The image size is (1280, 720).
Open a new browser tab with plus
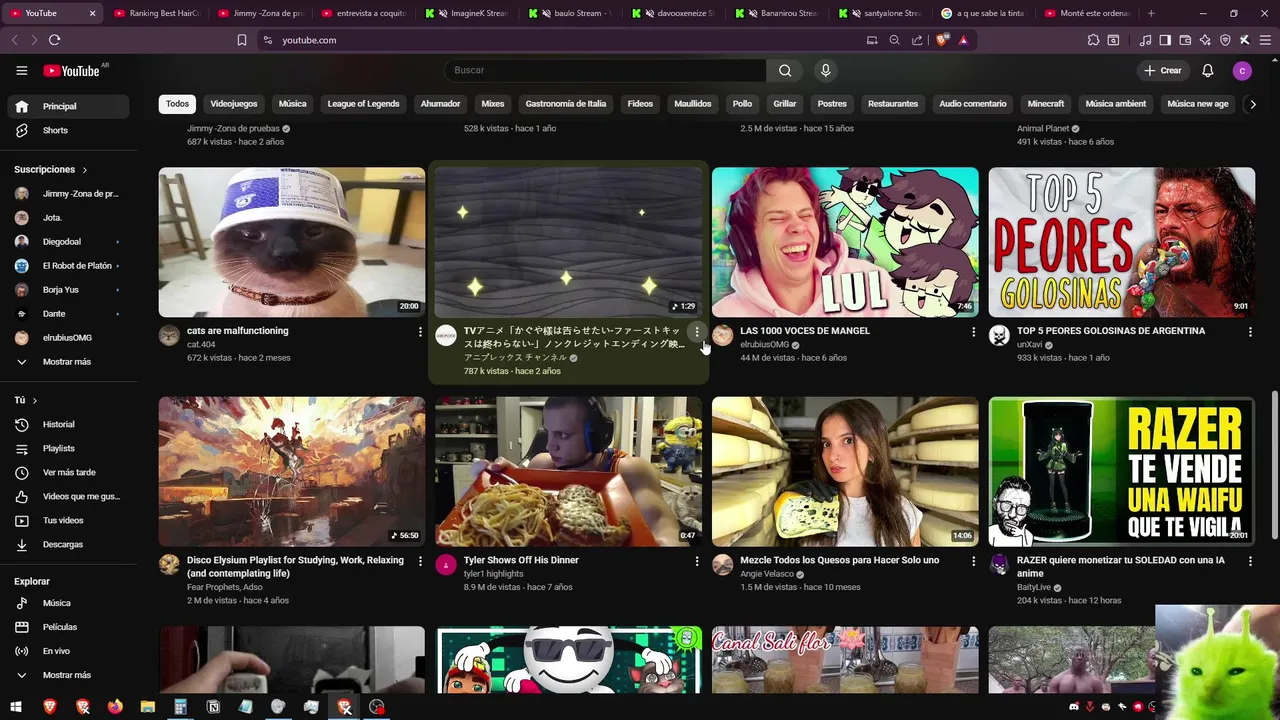pos(1151,13)
